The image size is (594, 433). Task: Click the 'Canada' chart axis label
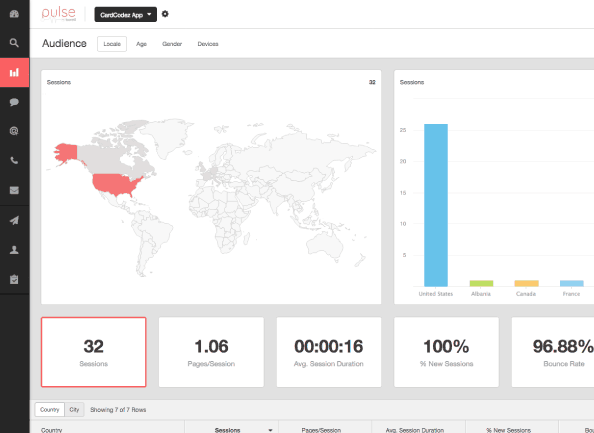pyautogui.click(x=526, y=294)
